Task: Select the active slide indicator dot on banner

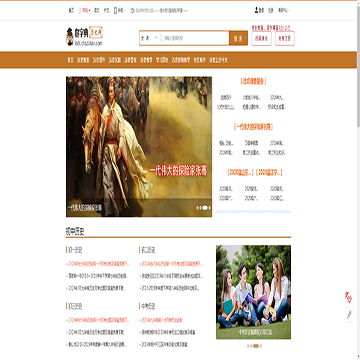Action: click(205, 208)
